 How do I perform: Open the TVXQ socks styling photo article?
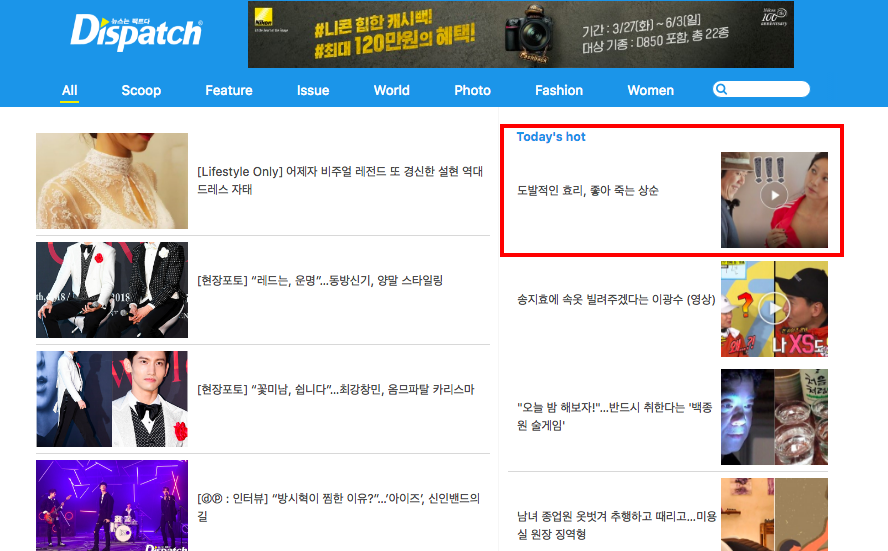point(320,280)
